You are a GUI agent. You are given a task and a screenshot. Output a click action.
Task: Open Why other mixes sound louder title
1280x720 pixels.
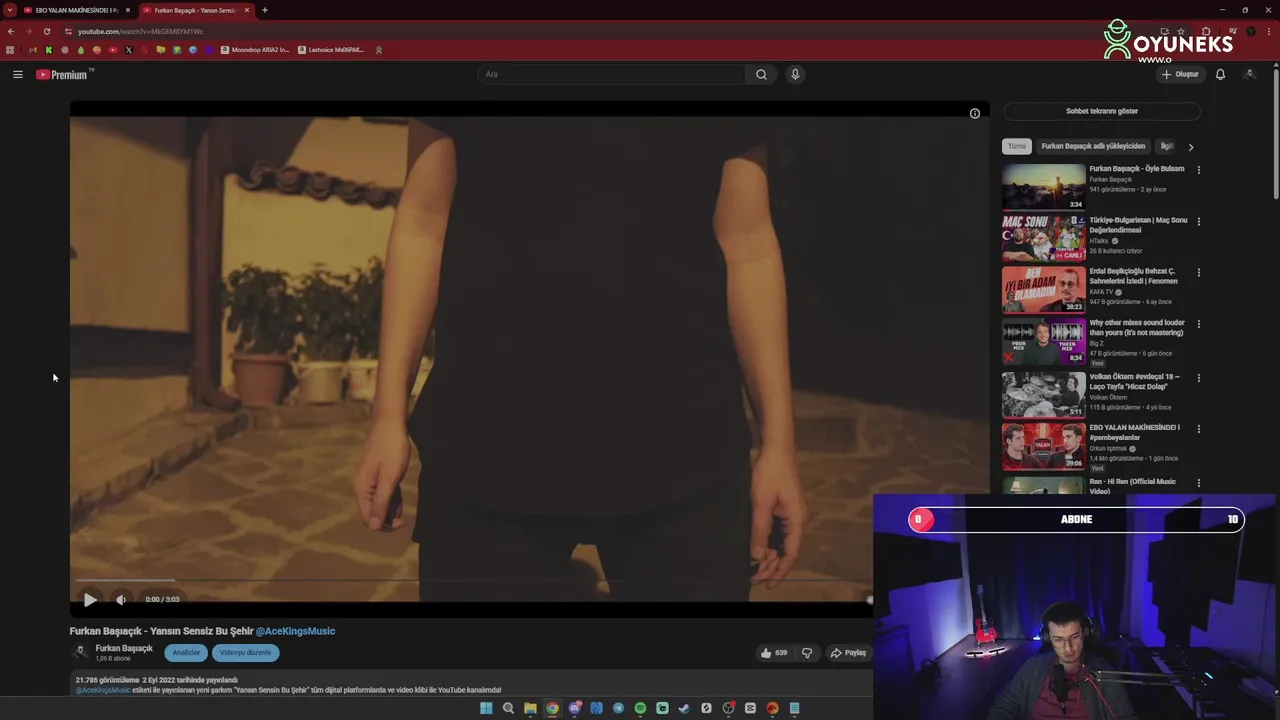(1137, 327)
